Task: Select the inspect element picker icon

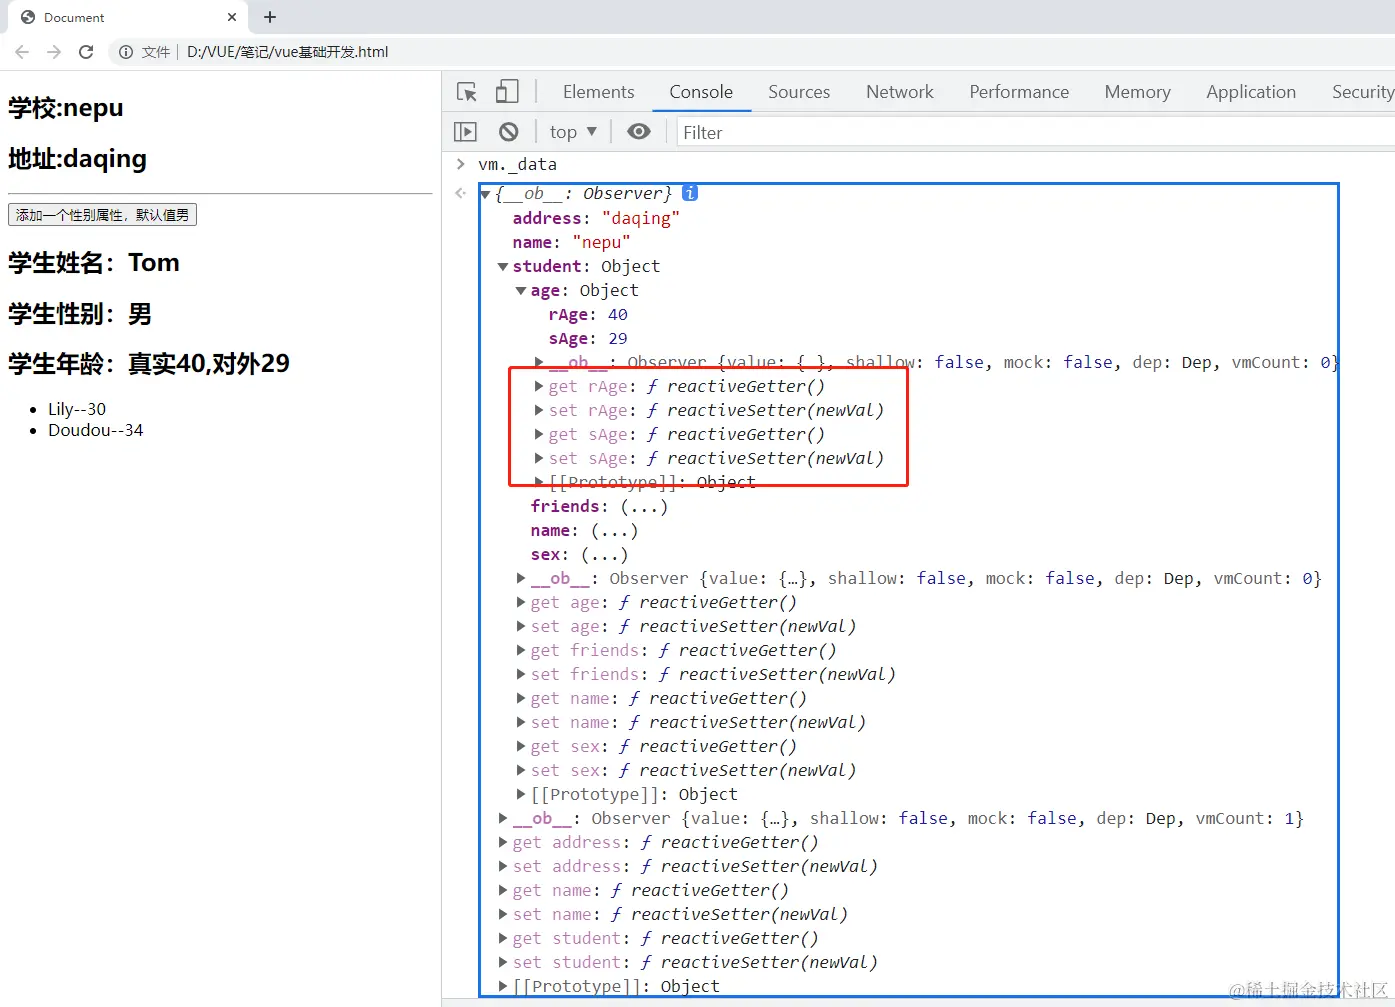Action: 467,92
